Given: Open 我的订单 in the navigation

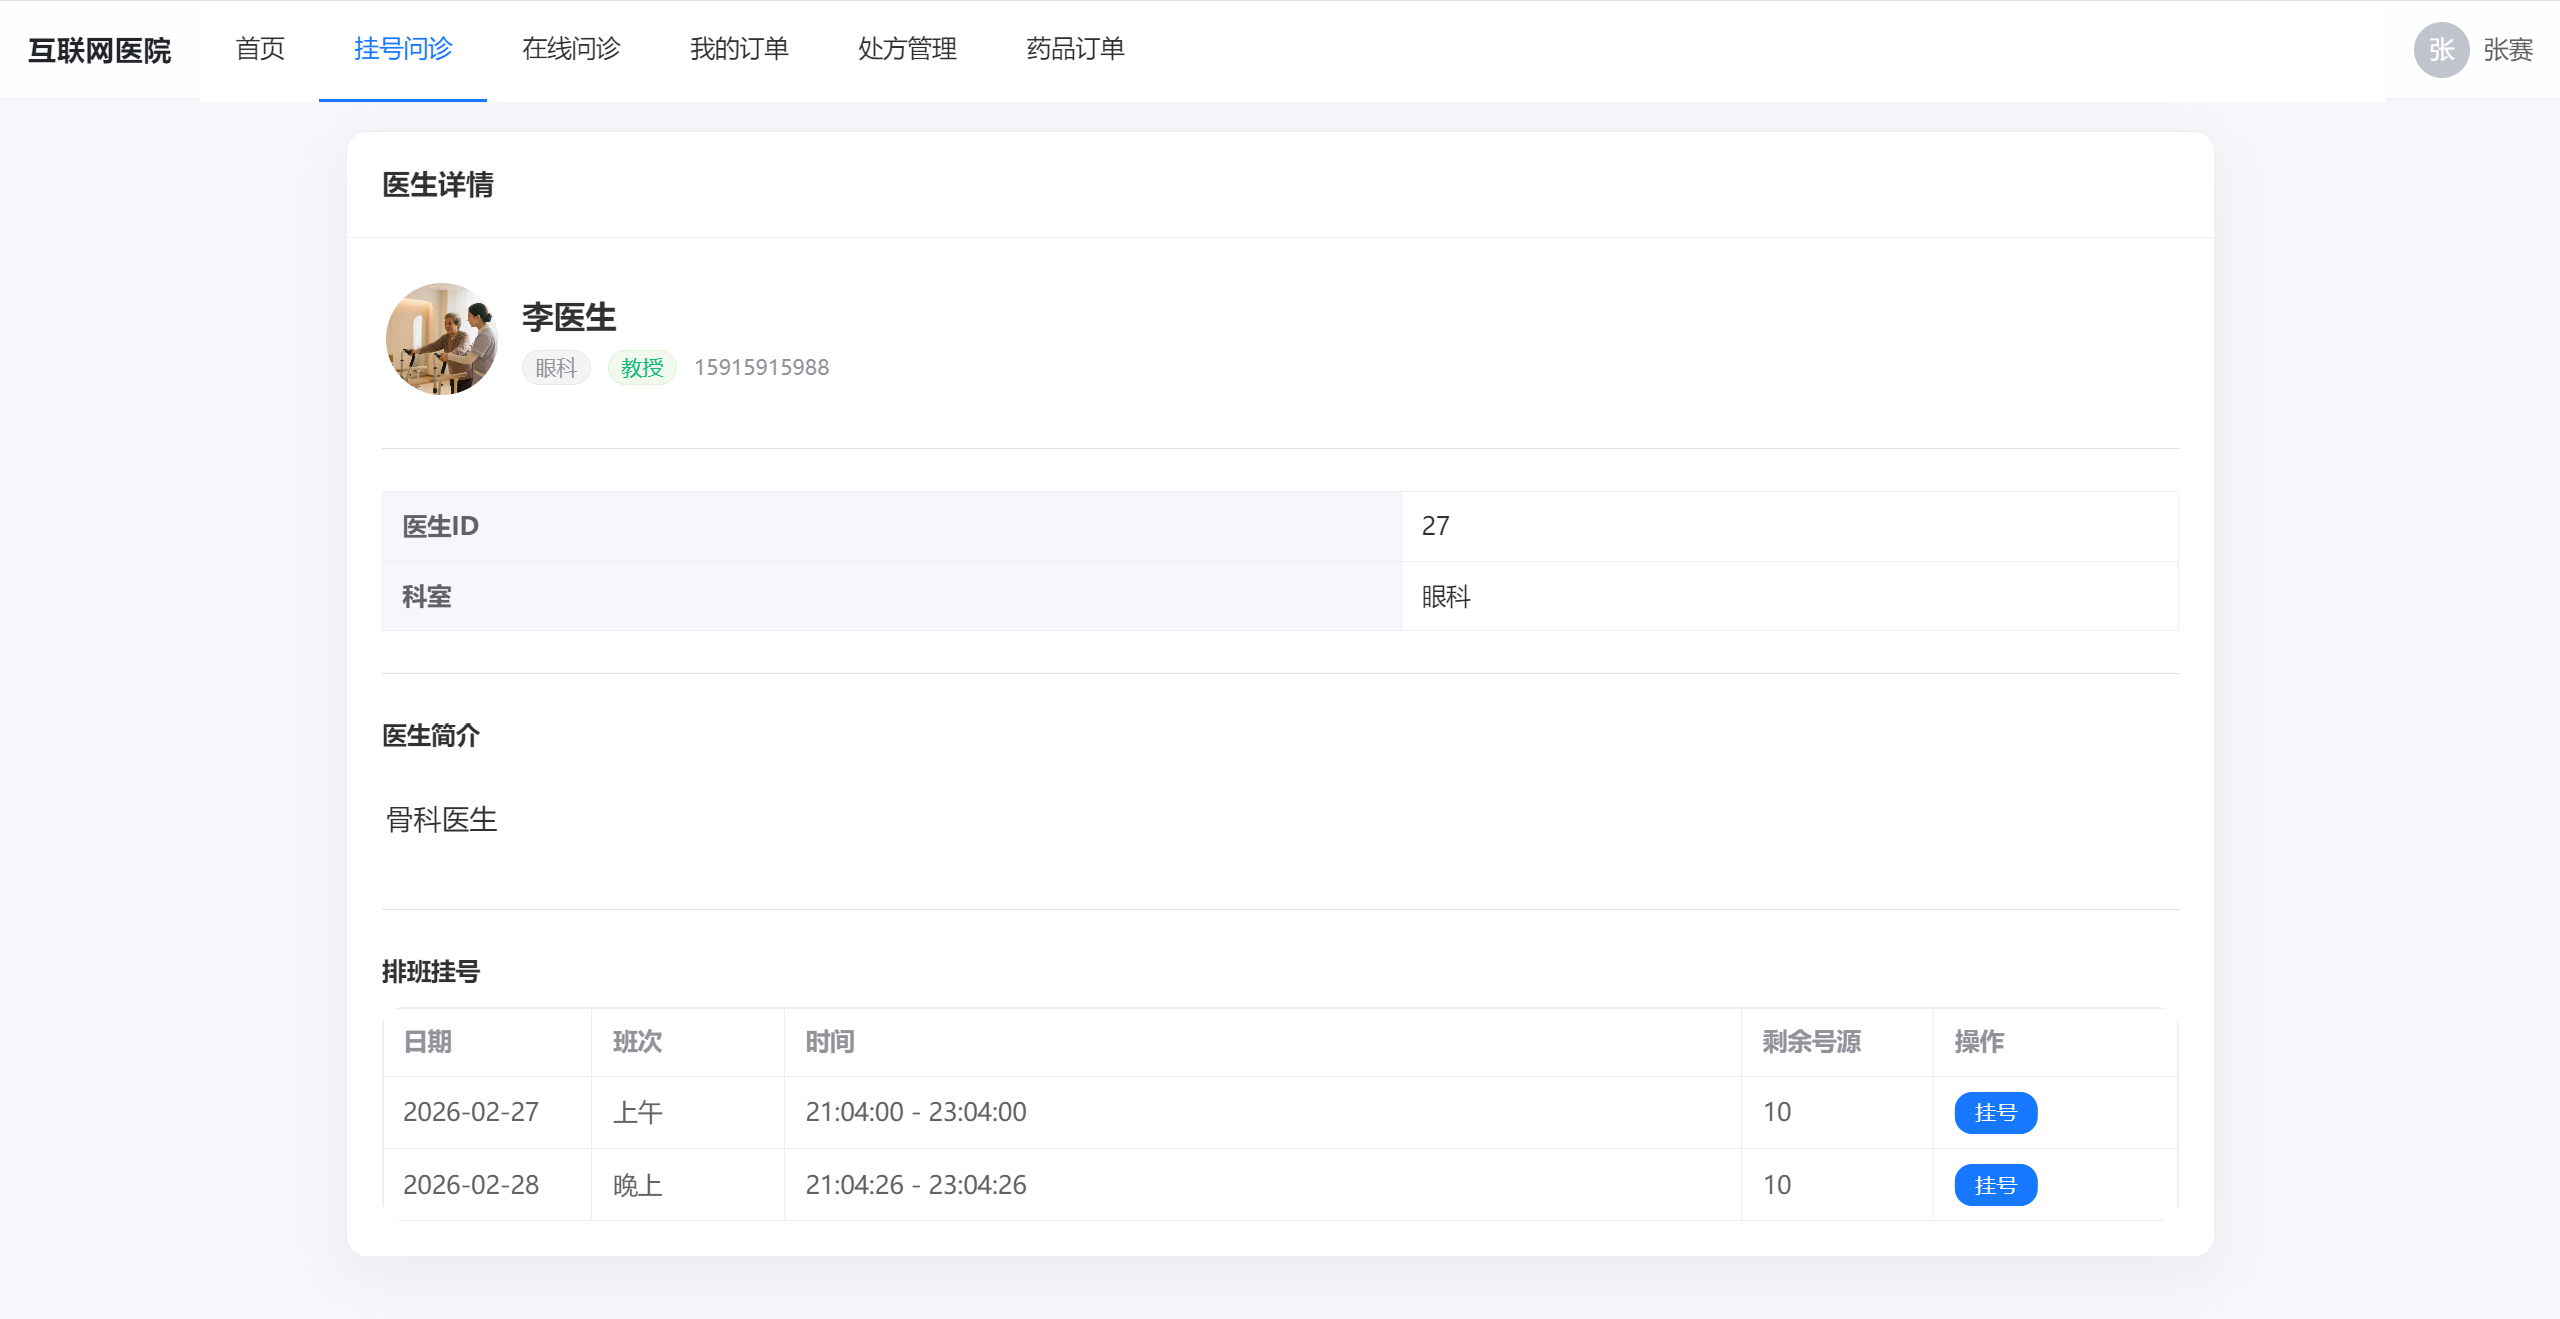Looking at the screenshot, I should [x=739, y=49].
